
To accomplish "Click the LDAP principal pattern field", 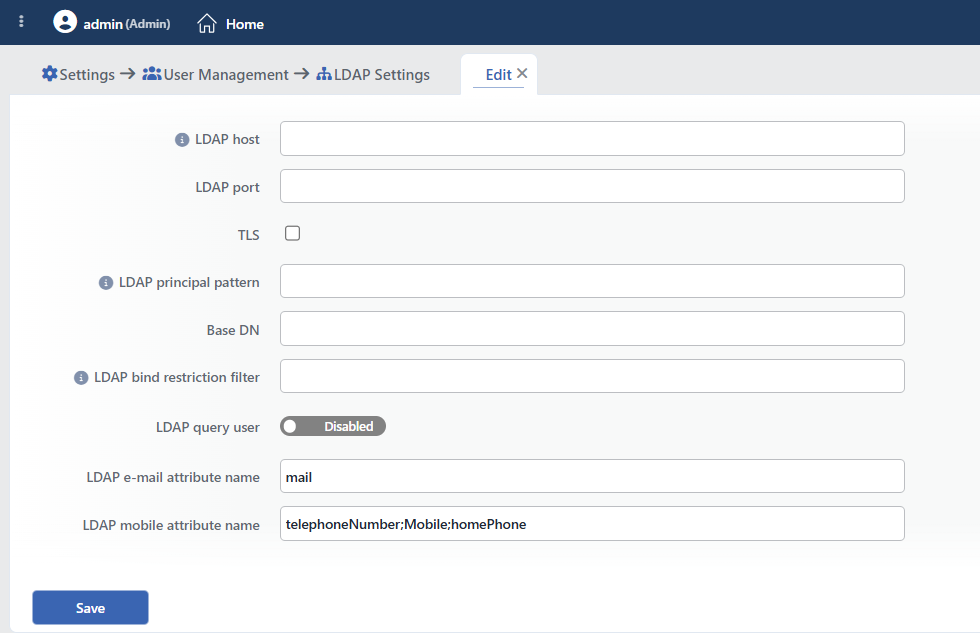I will coord(592,281).
